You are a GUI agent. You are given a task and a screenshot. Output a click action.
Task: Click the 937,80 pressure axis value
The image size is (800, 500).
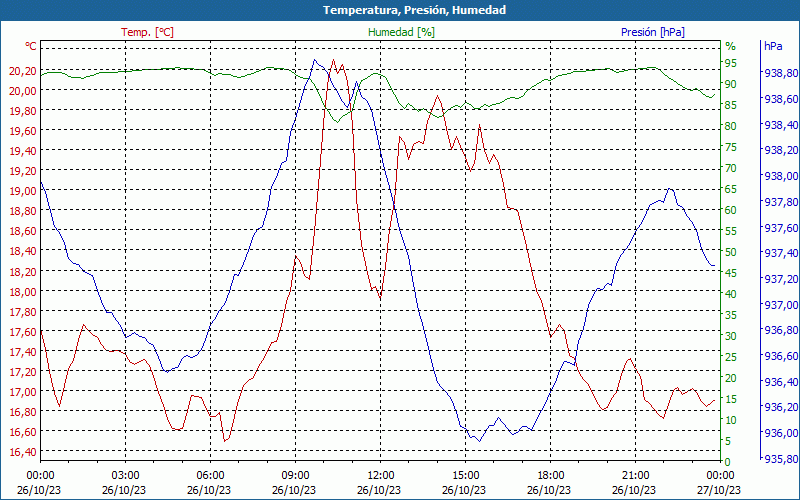781,202
